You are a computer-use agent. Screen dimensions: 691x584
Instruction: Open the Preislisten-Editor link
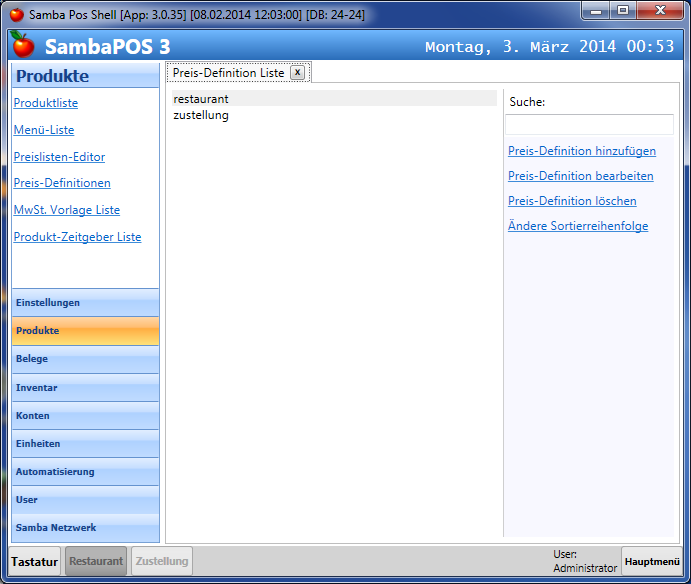(x=59, y=157)
